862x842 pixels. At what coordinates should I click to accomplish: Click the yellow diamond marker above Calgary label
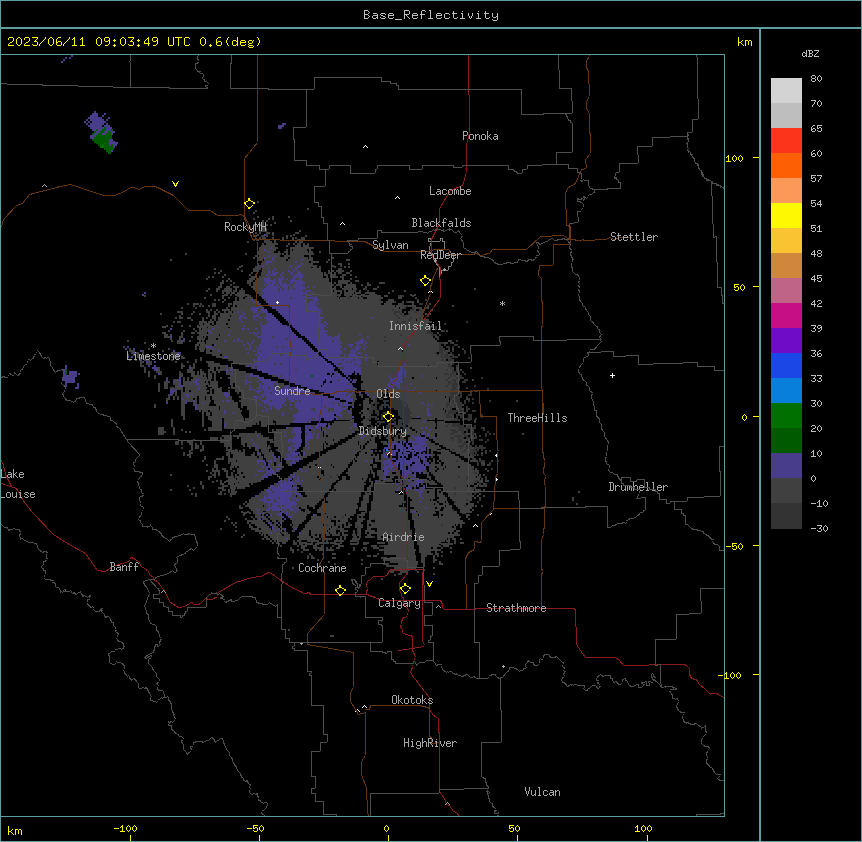pyautogui.click(x=405, y=589)
